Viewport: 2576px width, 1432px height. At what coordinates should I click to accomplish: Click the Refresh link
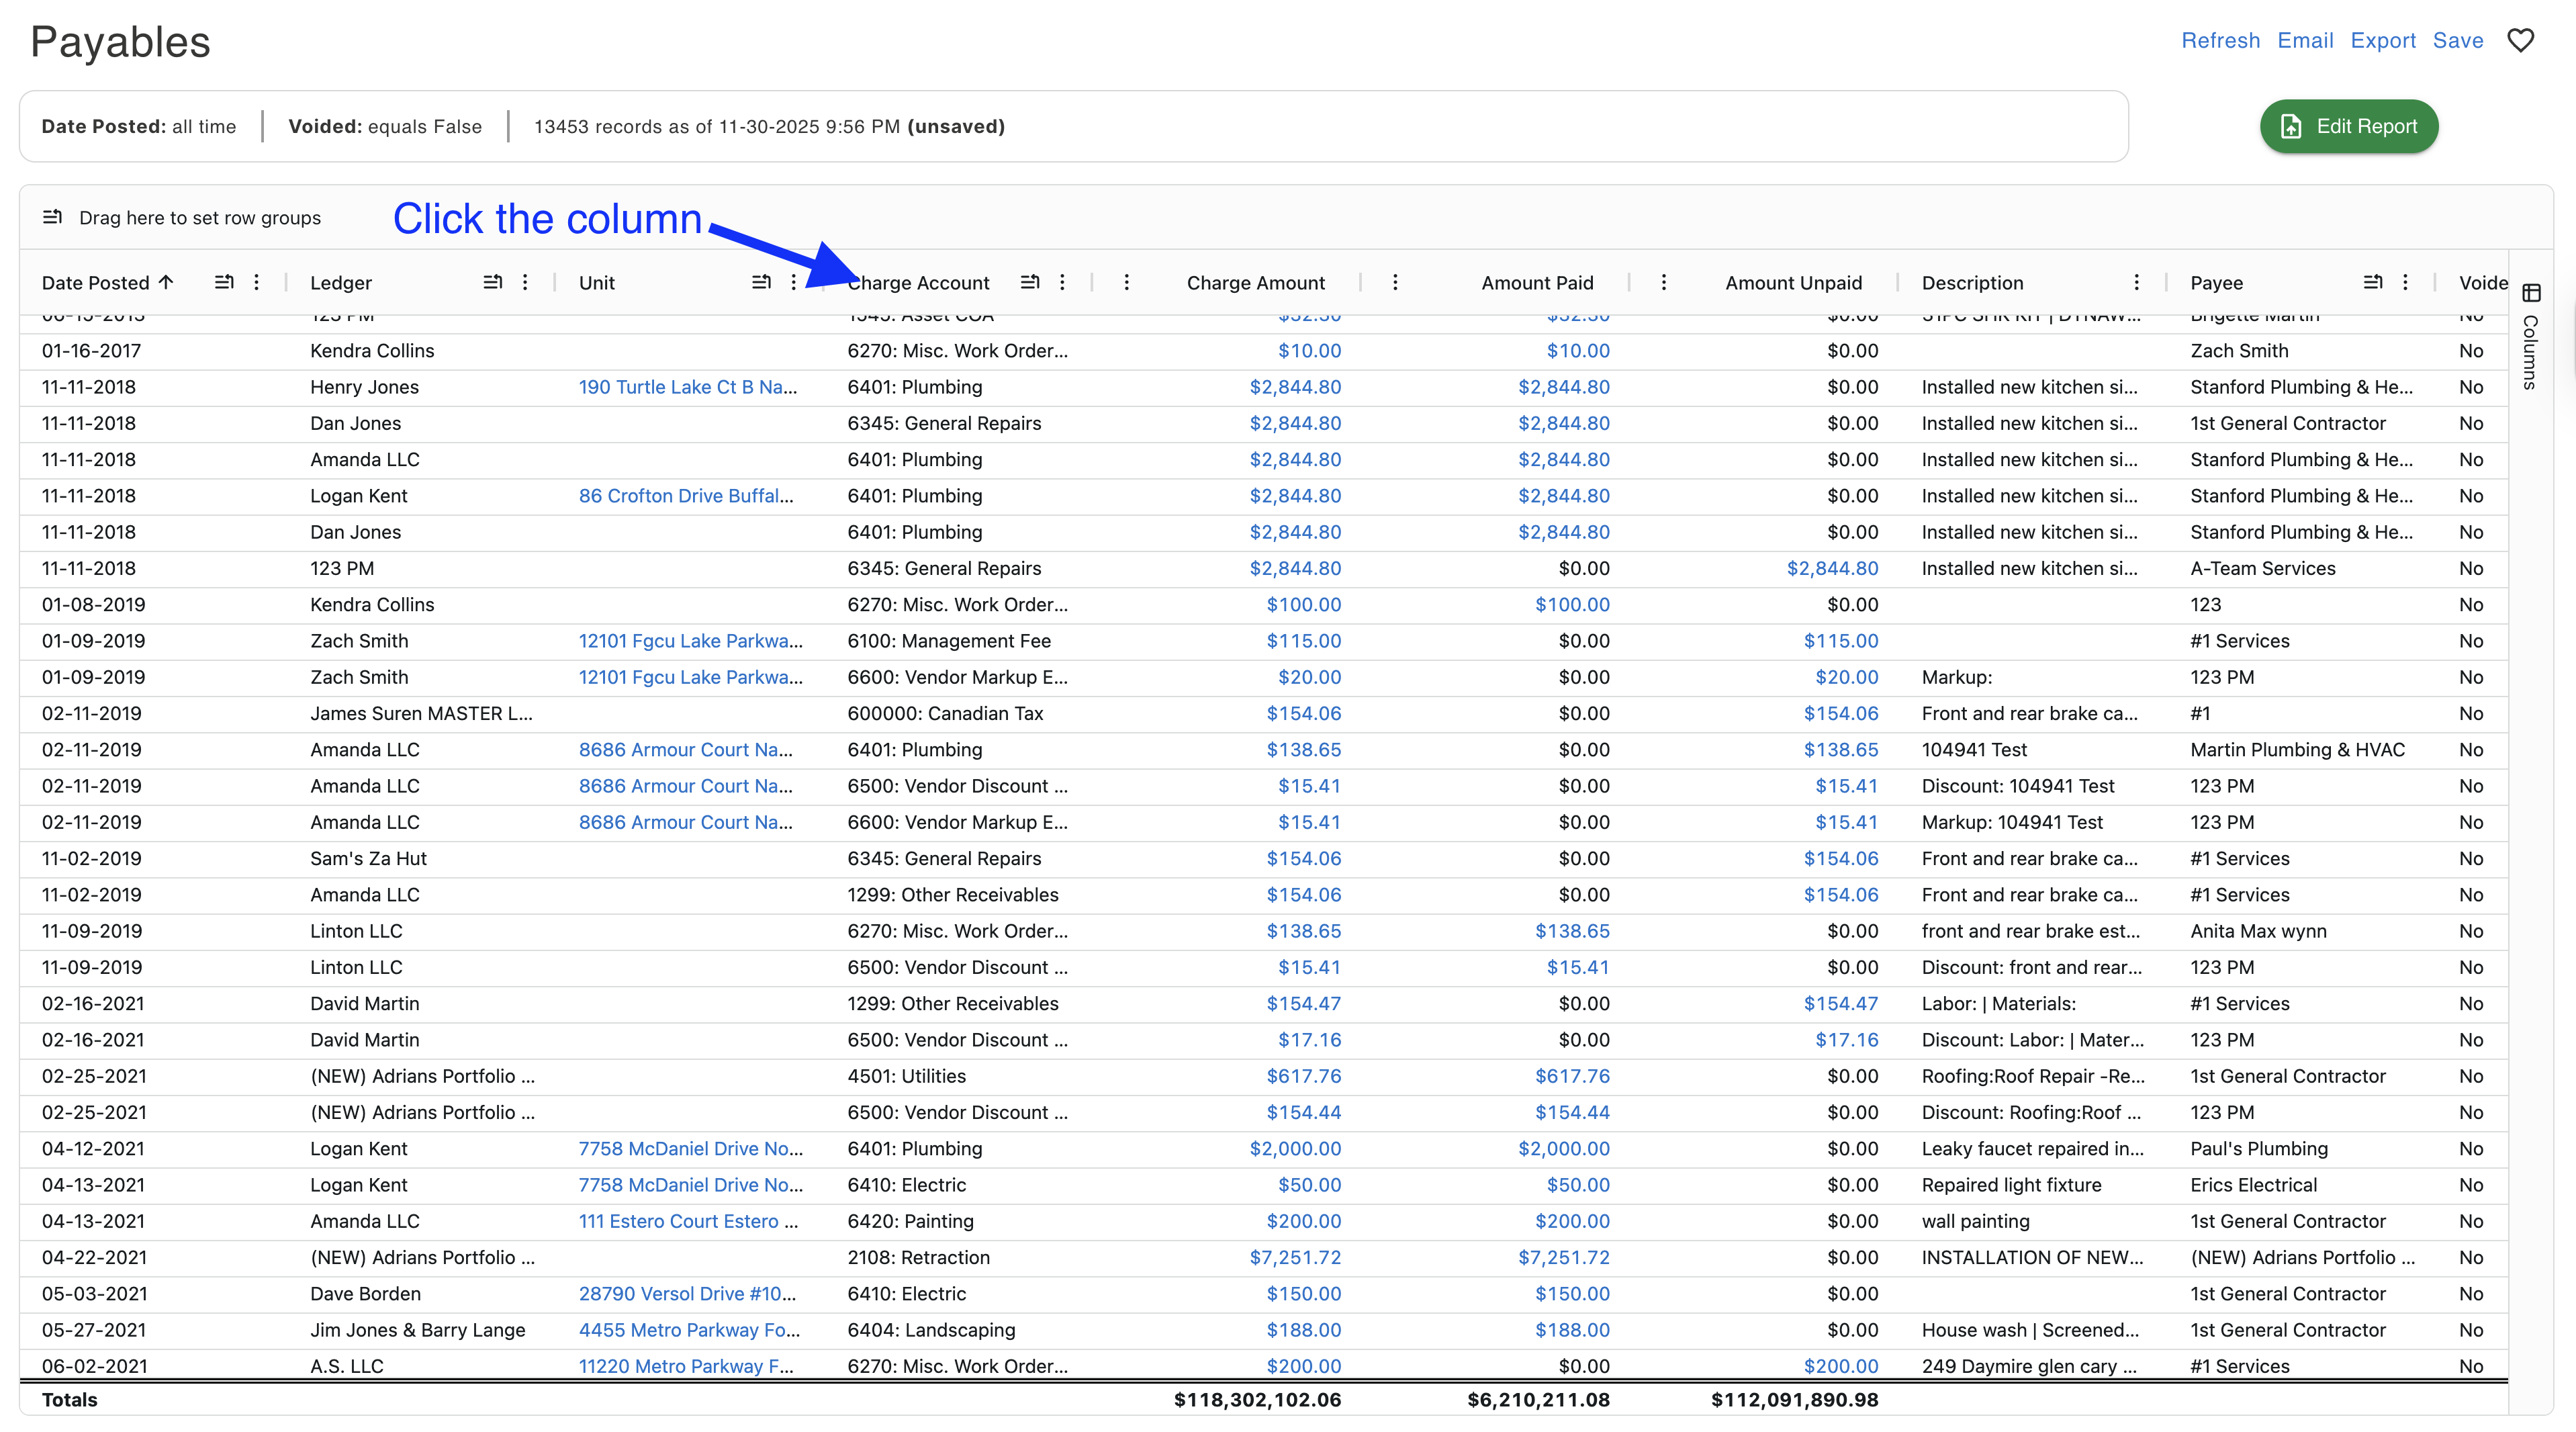[x=2220, y=40]
